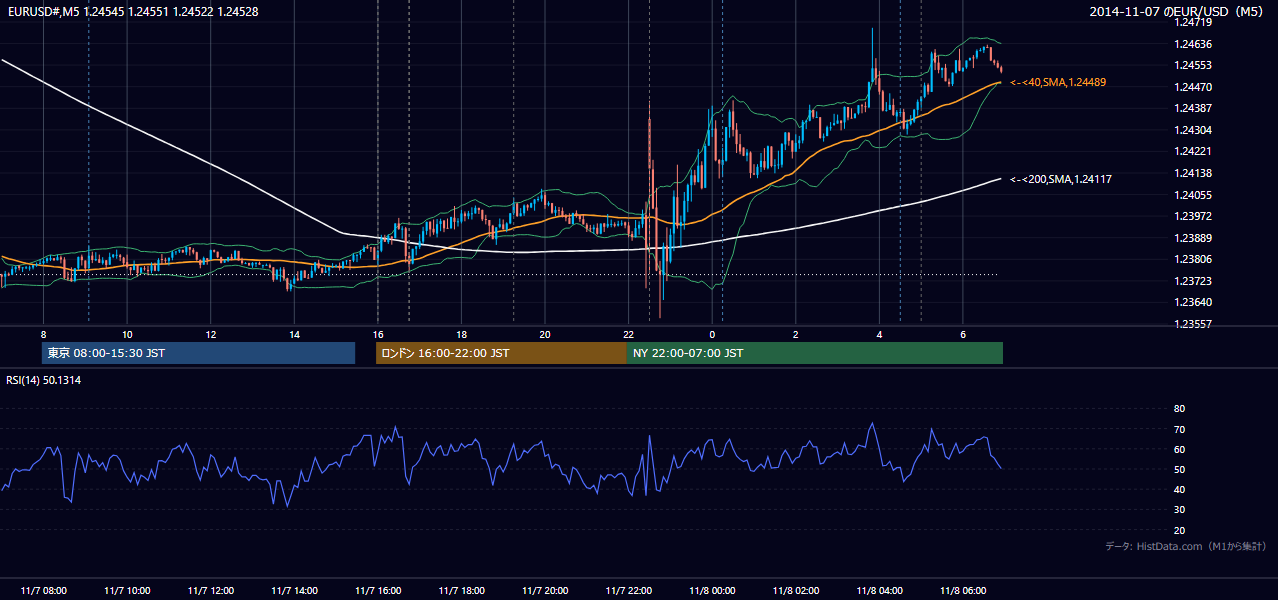Screen dimensions: 1278x600
Task: Click the ロンドン 16:00-22:00 JST session bar
Action: click(501, 353)
